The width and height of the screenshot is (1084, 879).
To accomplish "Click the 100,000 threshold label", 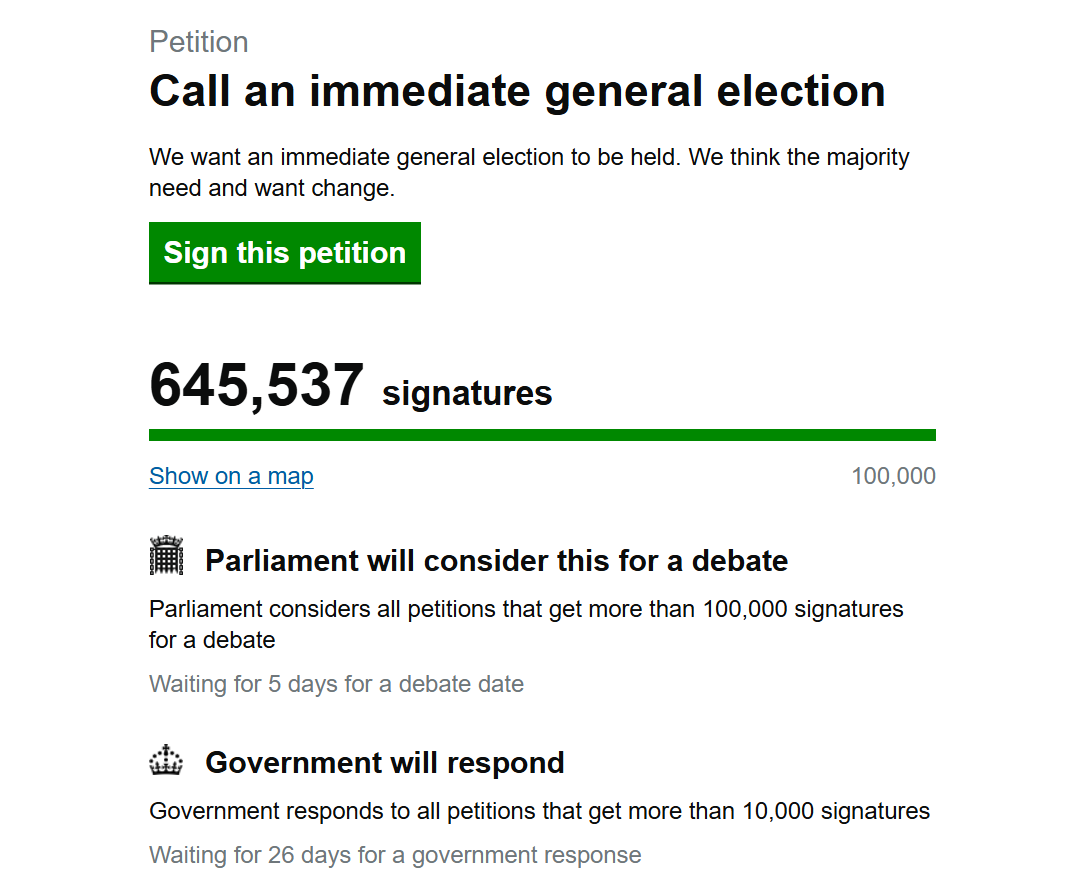I will pyautogui.click(x=893, y=476).
